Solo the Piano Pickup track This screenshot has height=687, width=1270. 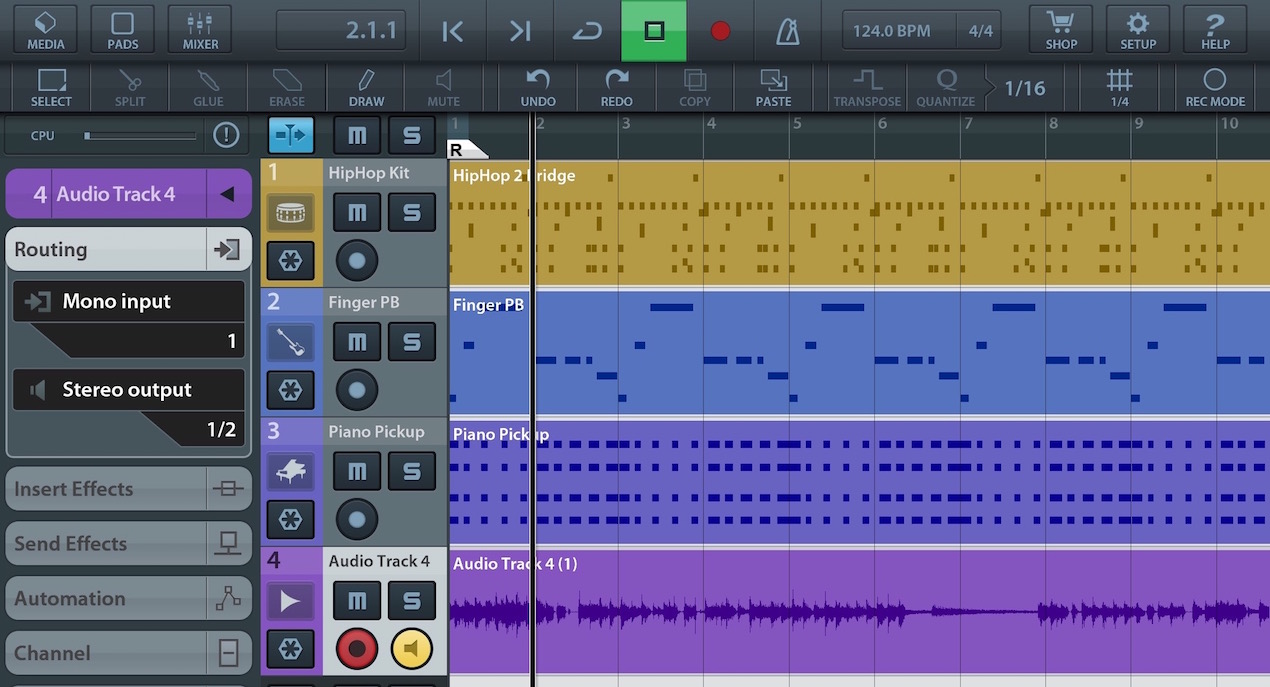pyautogui.click(x=412, y=471)
